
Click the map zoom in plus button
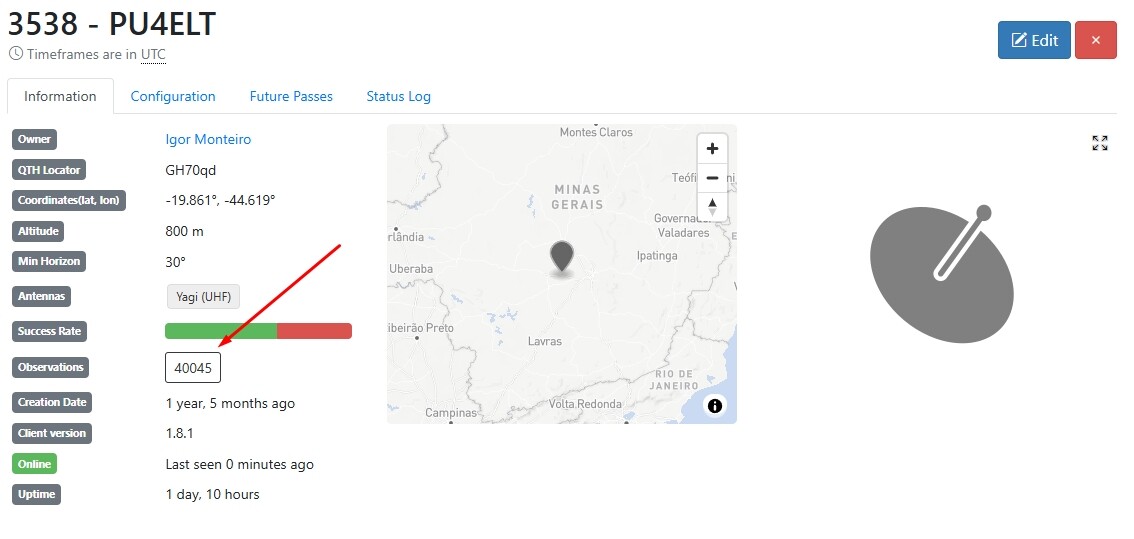tap(712, 149)
